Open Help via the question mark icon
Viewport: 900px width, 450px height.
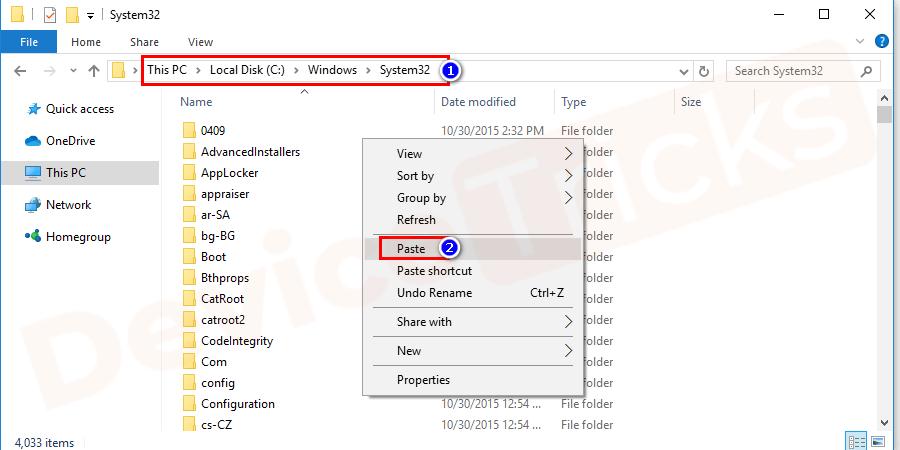(x=882, y=41)
